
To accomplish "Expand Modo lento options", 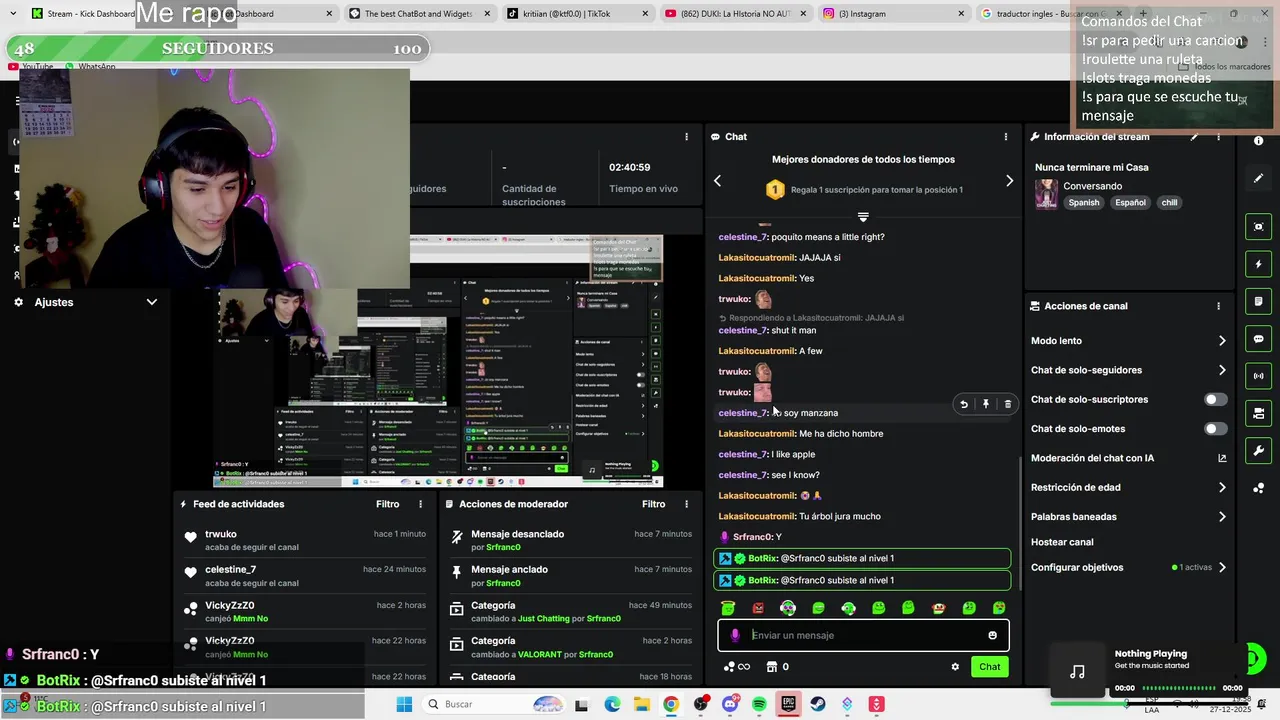I will pyautogui.click(x=1222, y=341).
